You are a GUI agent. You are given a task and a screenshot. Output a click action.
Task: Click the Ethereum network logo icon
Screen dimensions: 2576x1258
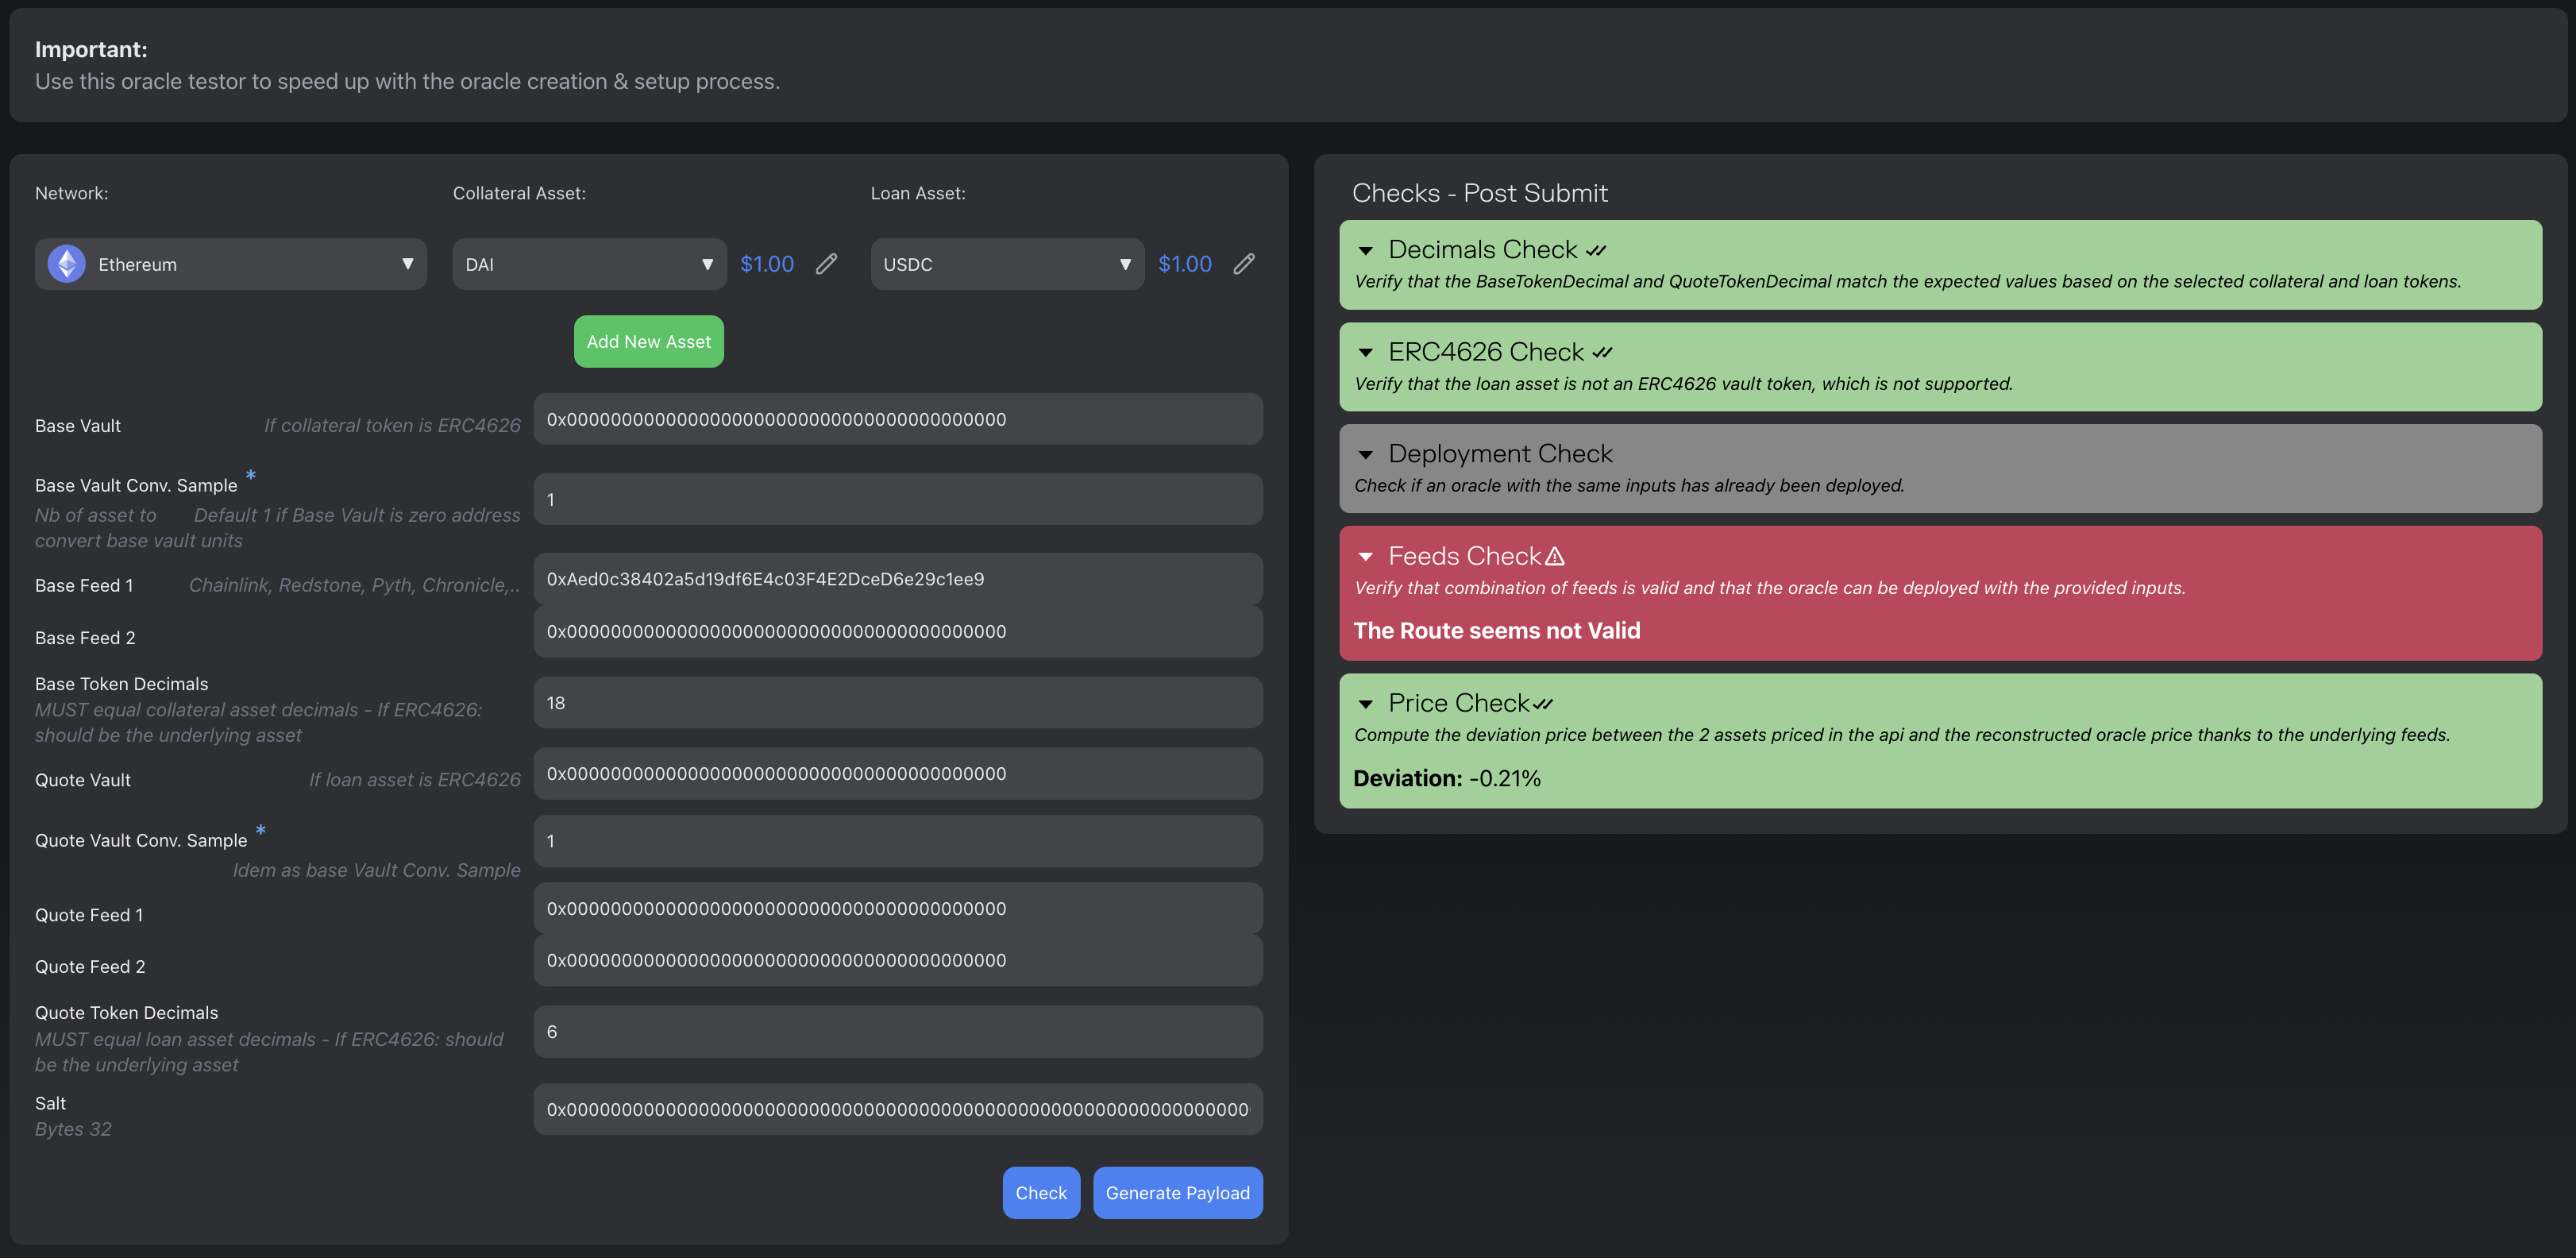pos(66,264)
